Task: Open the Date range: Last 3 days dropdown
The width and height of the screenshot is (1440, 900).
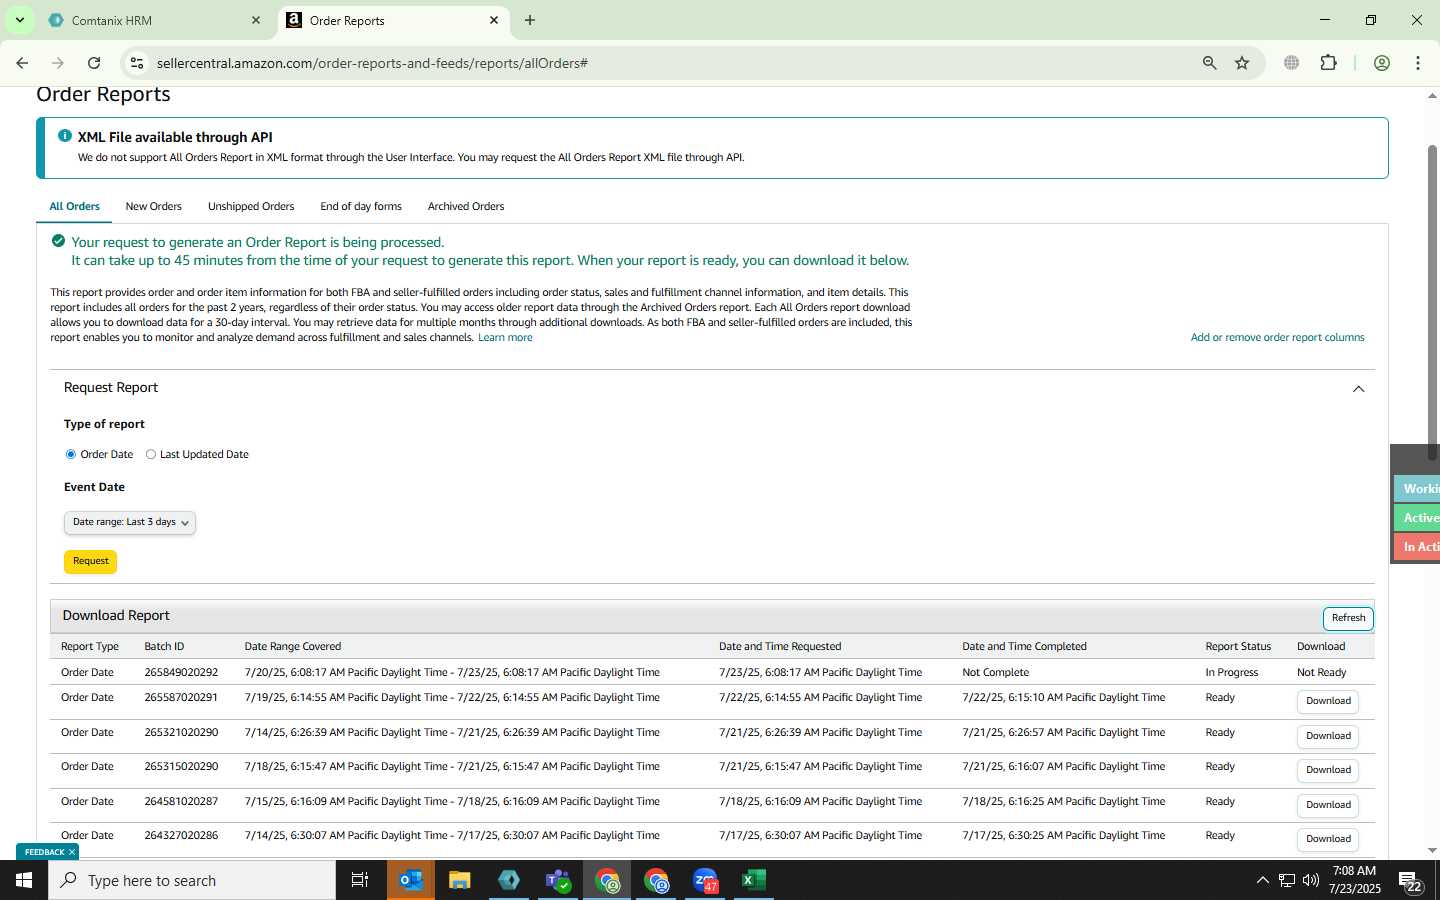Action: pyautogui.click(x=130, y=522)
